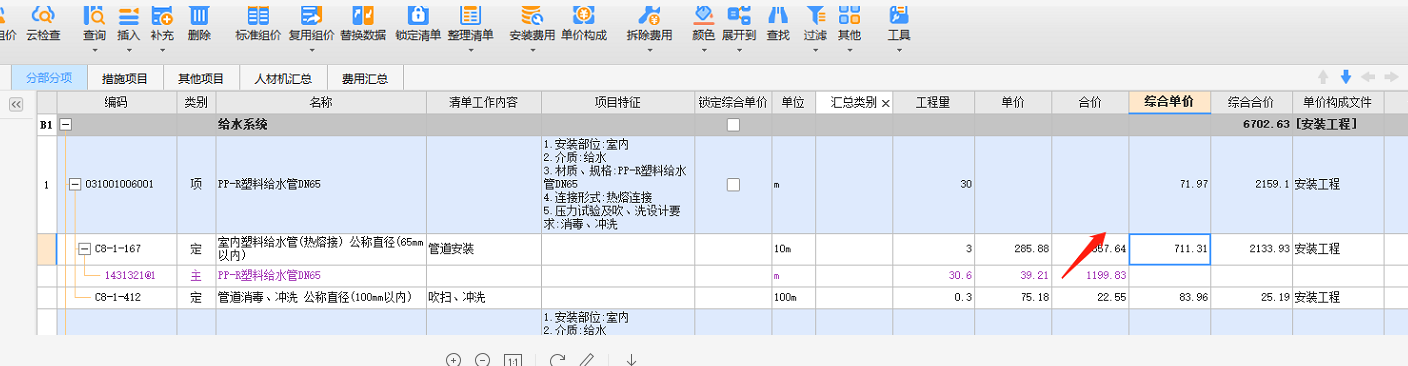Click the 管道消毒、冲洗 公称直径 name cell
The height and width of the screenshot is (366, 1408).
point(321,298)
